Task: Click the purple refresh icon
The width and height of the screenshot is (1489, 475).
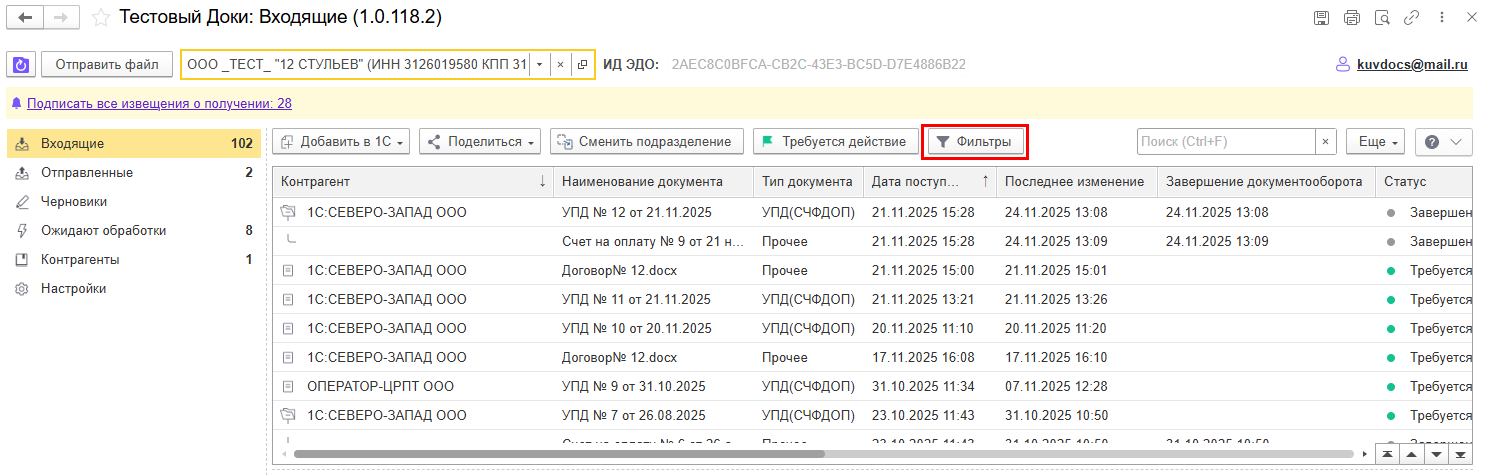Action: pos(21,65)
